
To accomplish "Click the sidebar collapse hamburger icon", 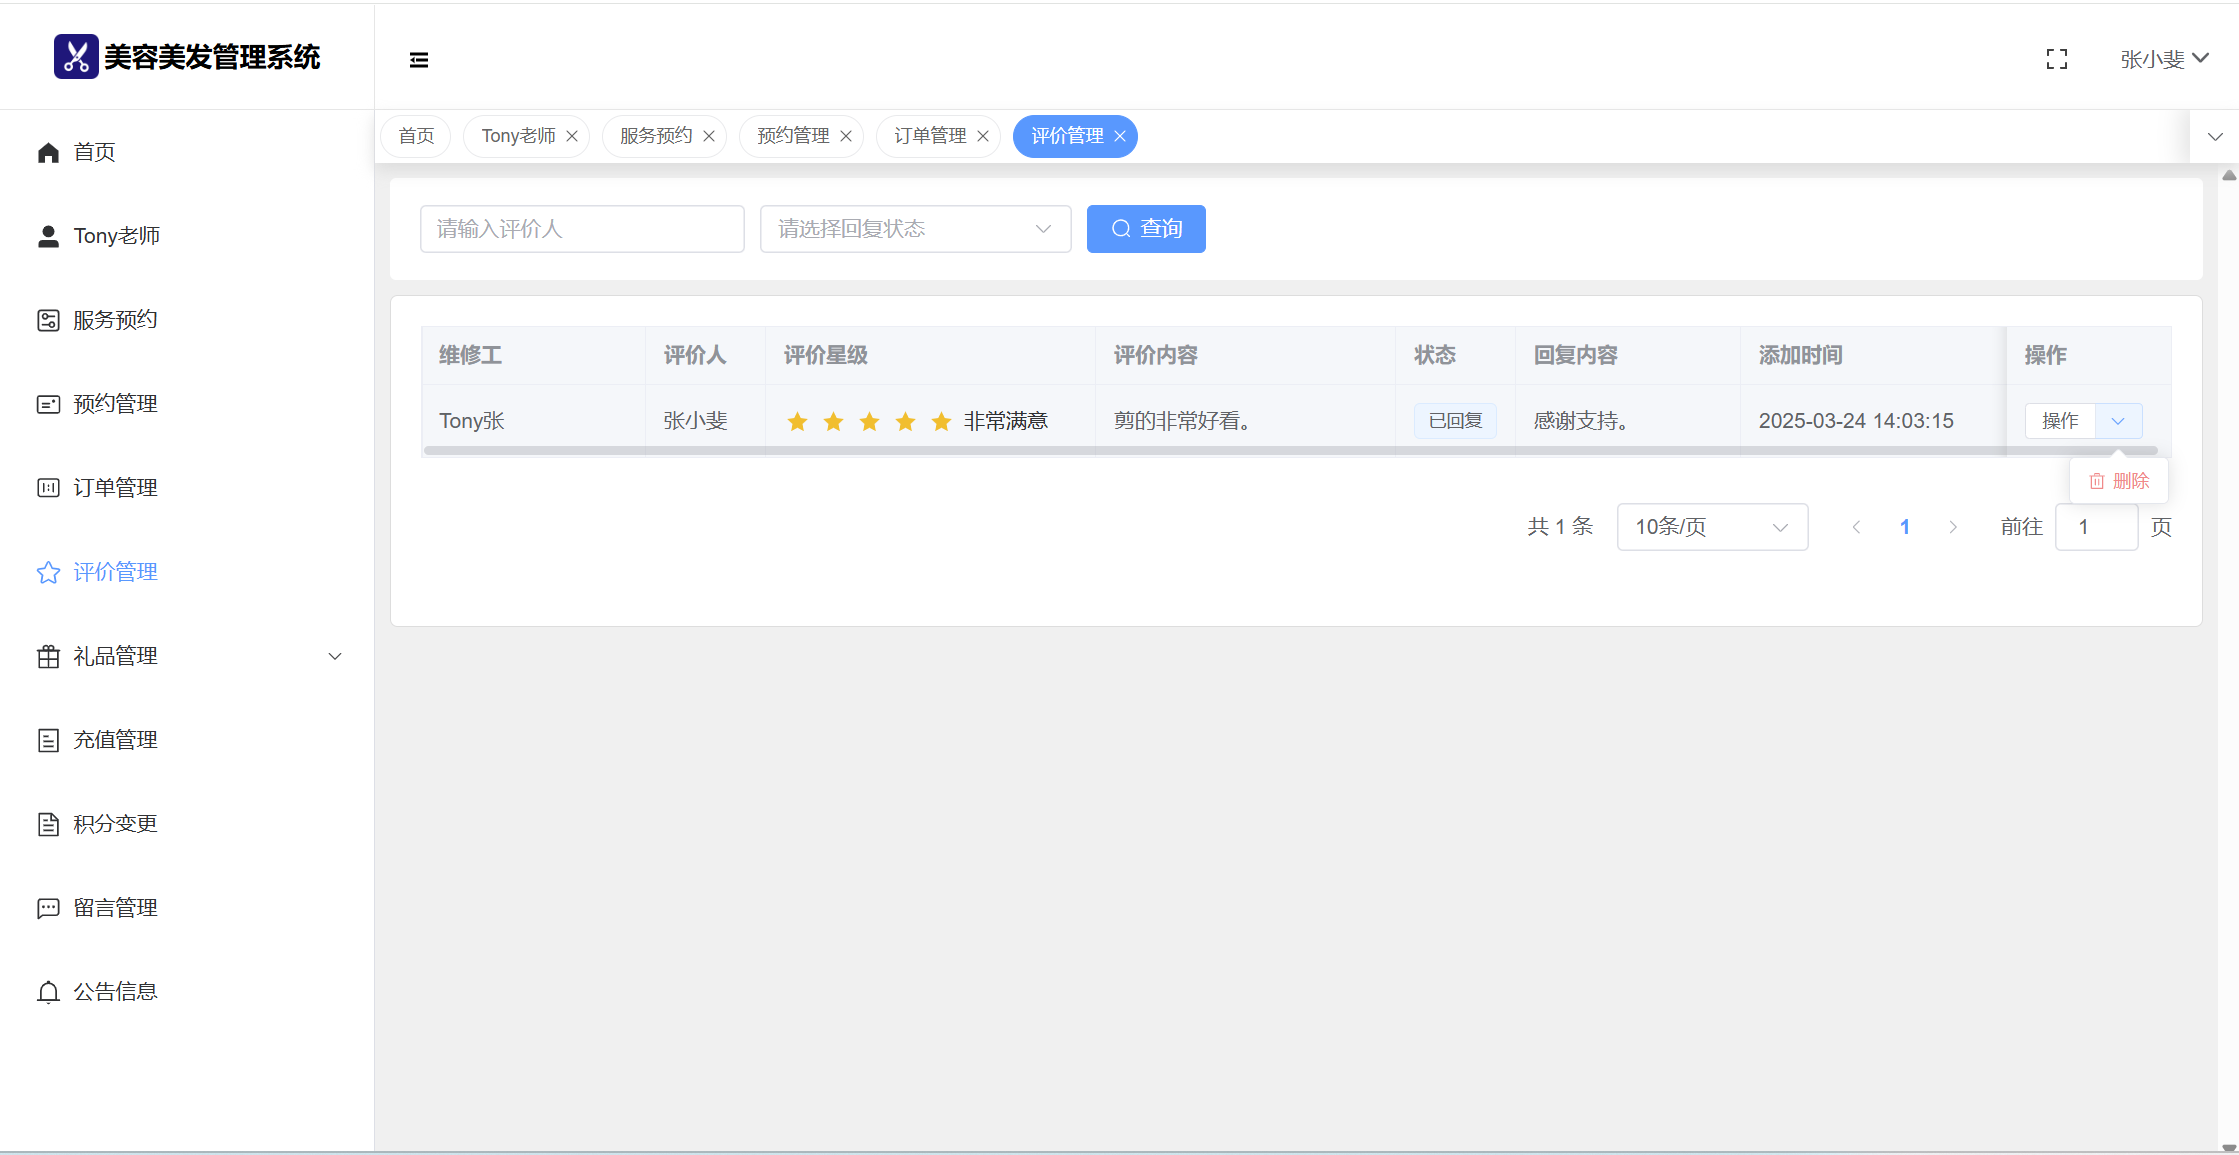I will click(419, 60).
